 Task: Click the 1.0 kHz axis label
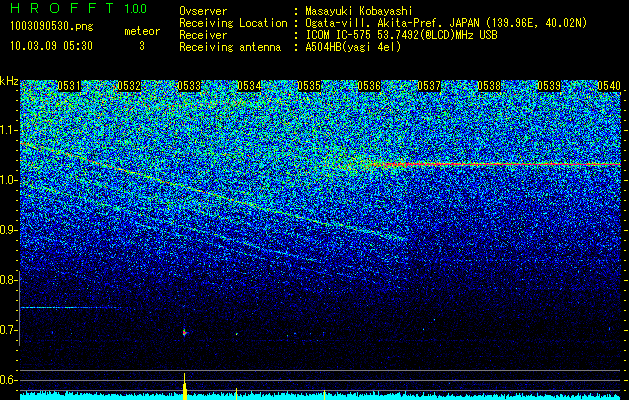8,180
